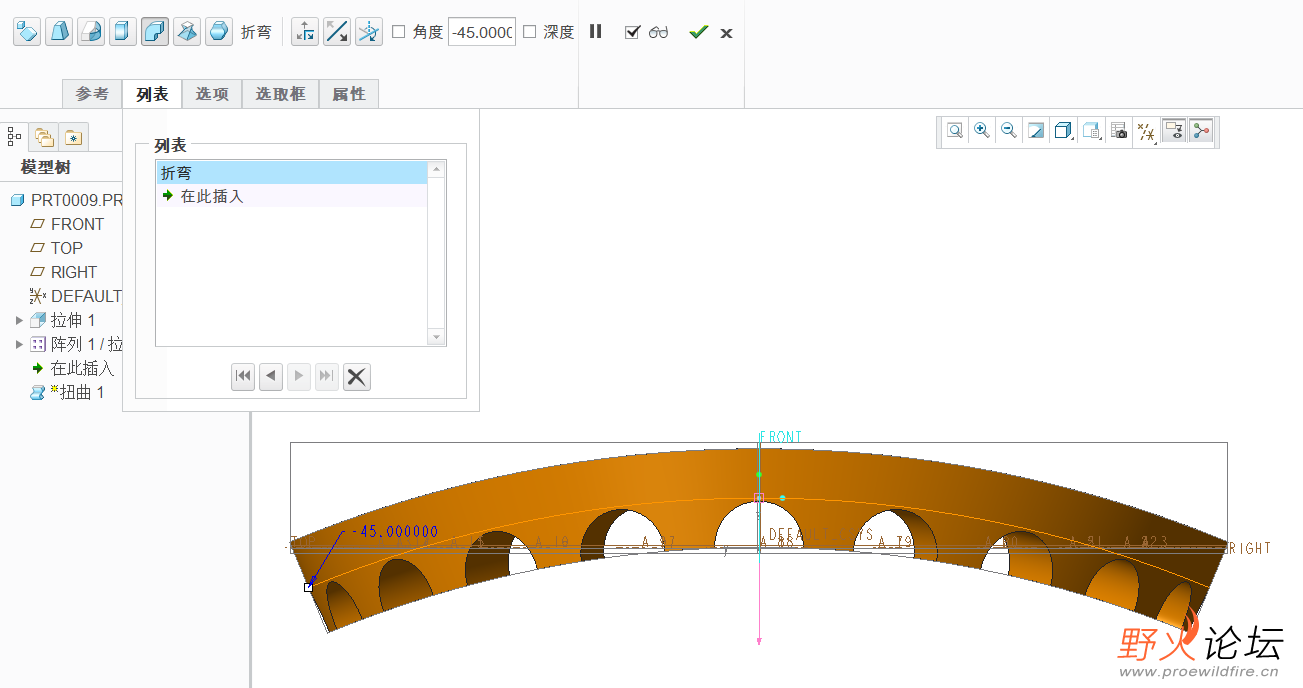This screenshot has height=688, width=1303.
Task: Click the -45.000000 angle dimension label
Action: [393, 531]
